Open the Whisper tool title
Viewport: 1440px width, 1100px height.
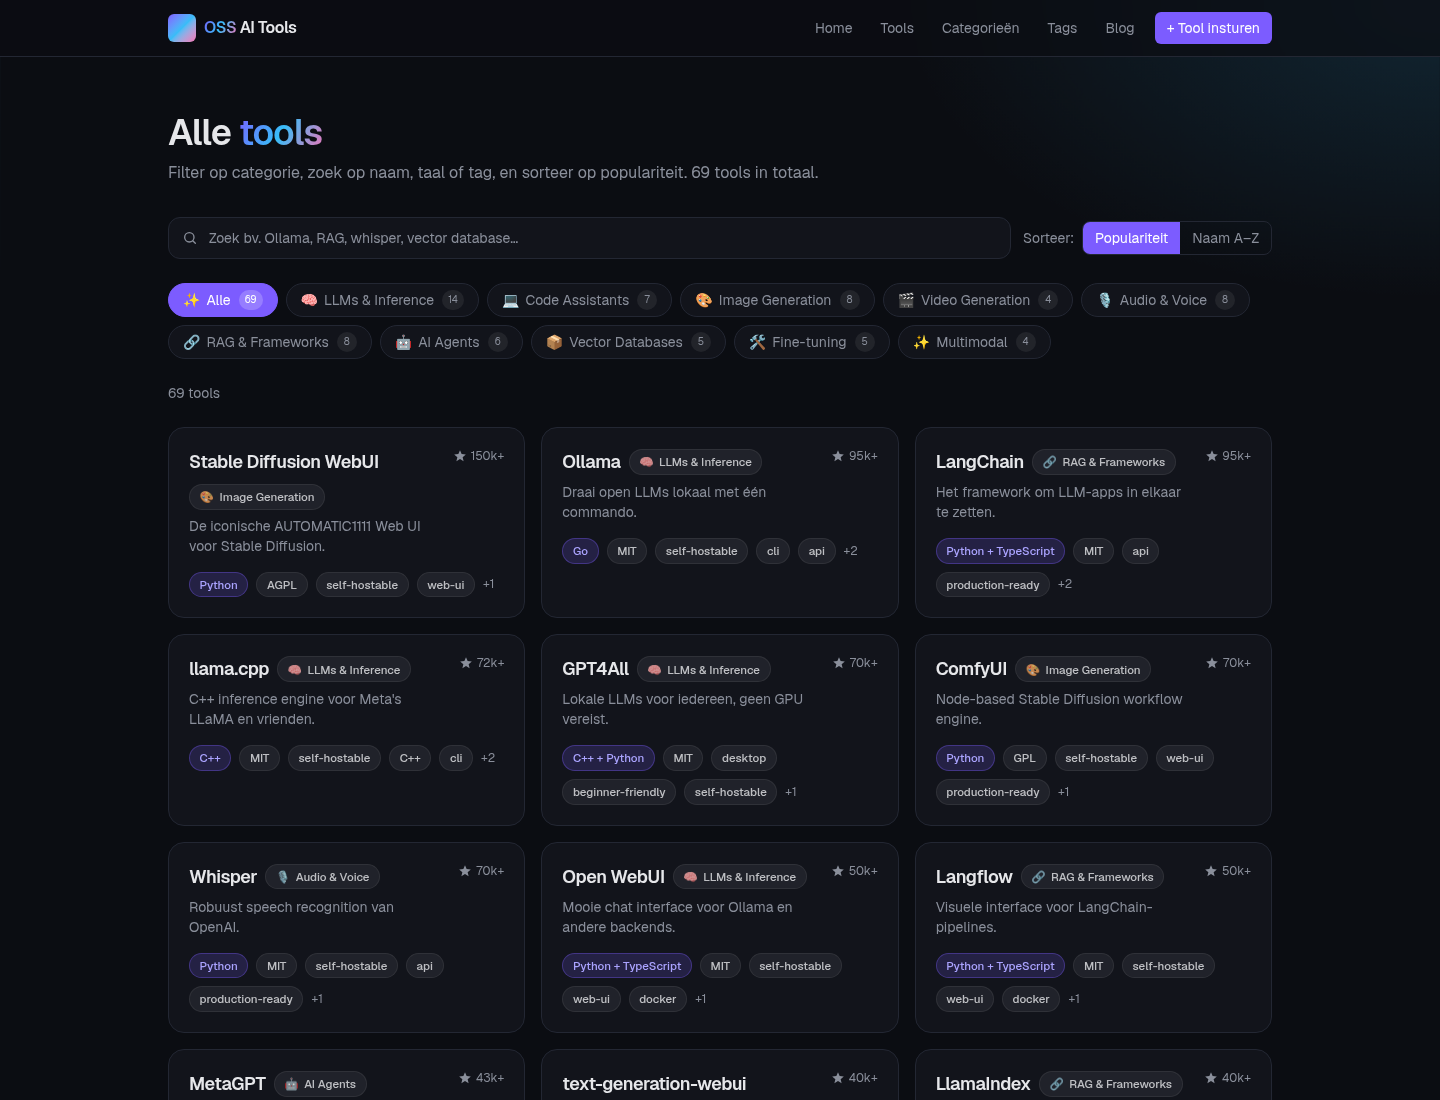(x=223, y=877)
